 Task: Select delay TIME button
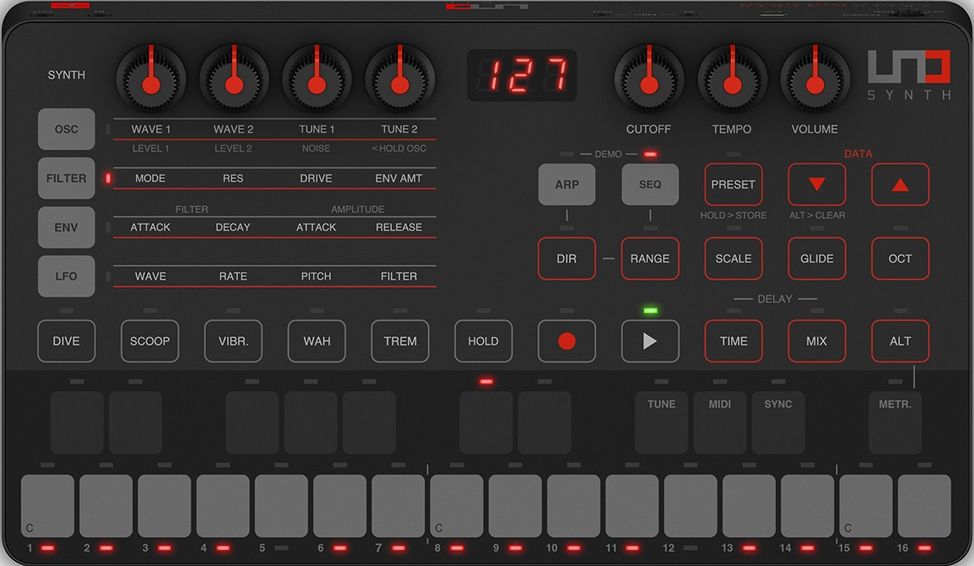733,341
